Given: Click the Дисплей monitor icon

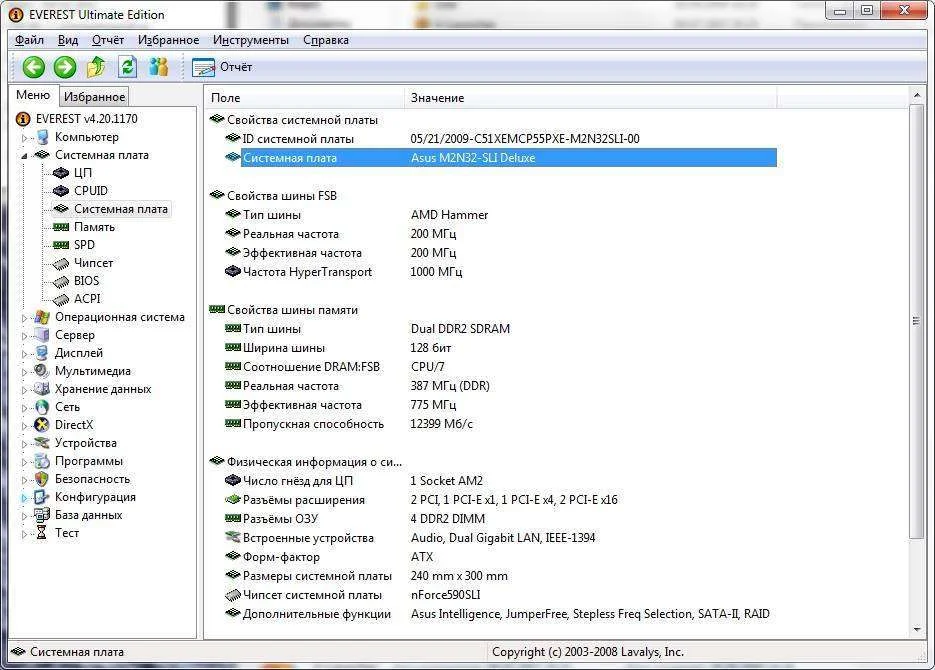Looking at the screenshot, I should [x=42, y=353].
